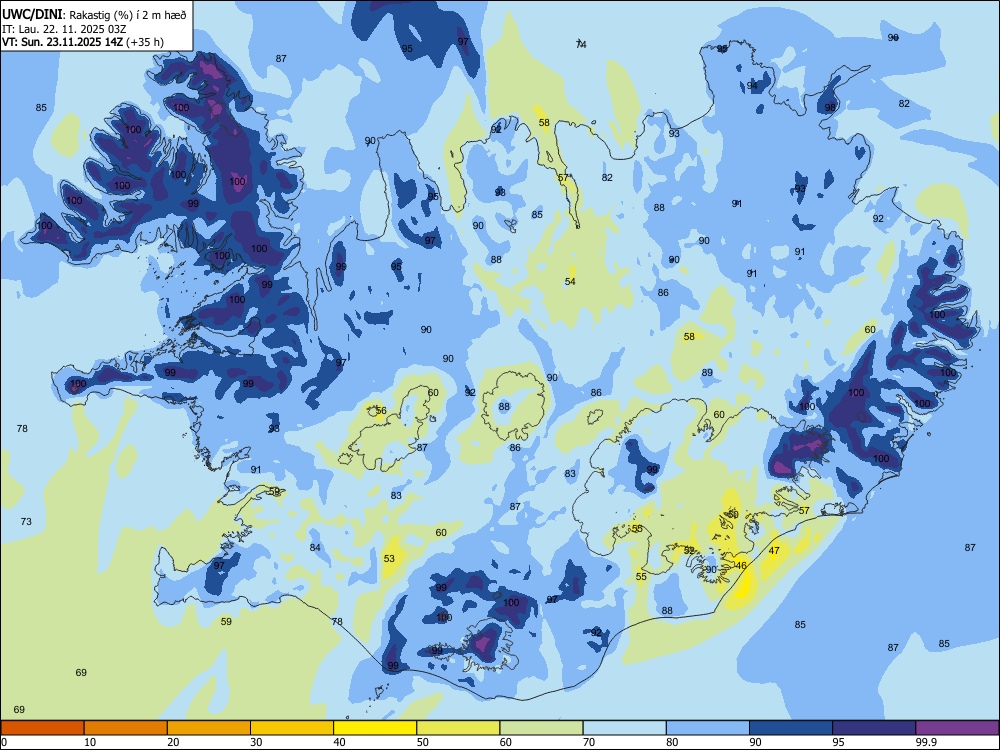Viewport: 1000px width, 750px height.
Task: Pick the 60–70 light green legend swatch
Action: tap(541, 728)
